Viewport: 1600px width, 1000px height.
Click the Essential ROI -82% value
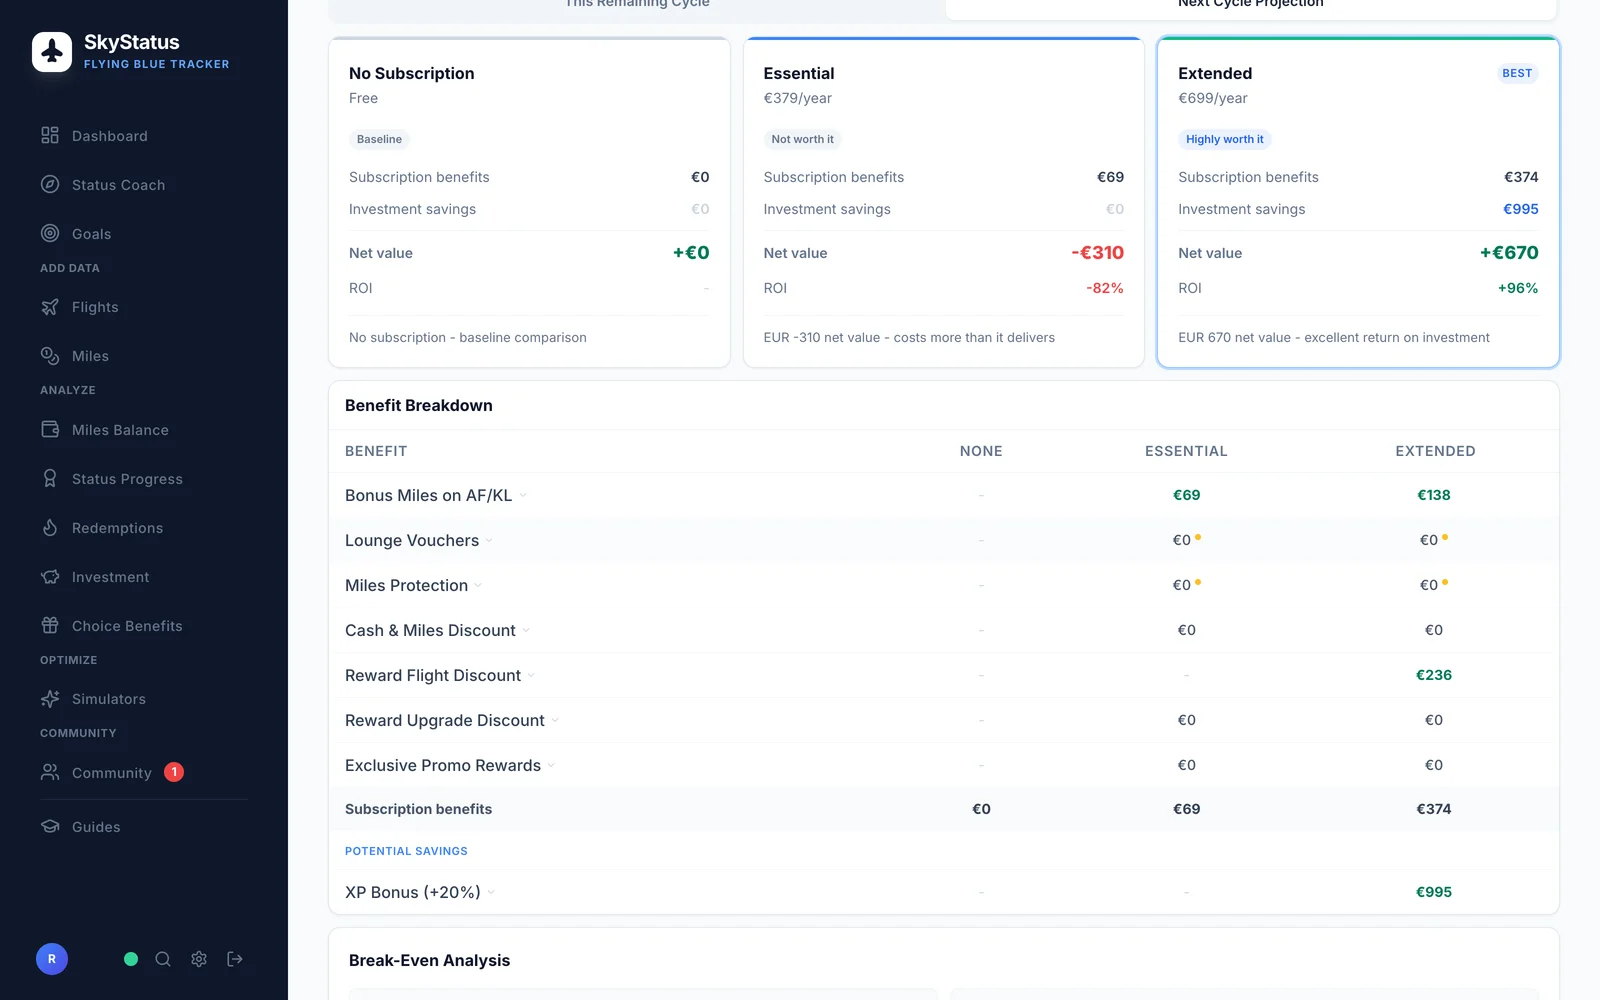point(1105,288)
